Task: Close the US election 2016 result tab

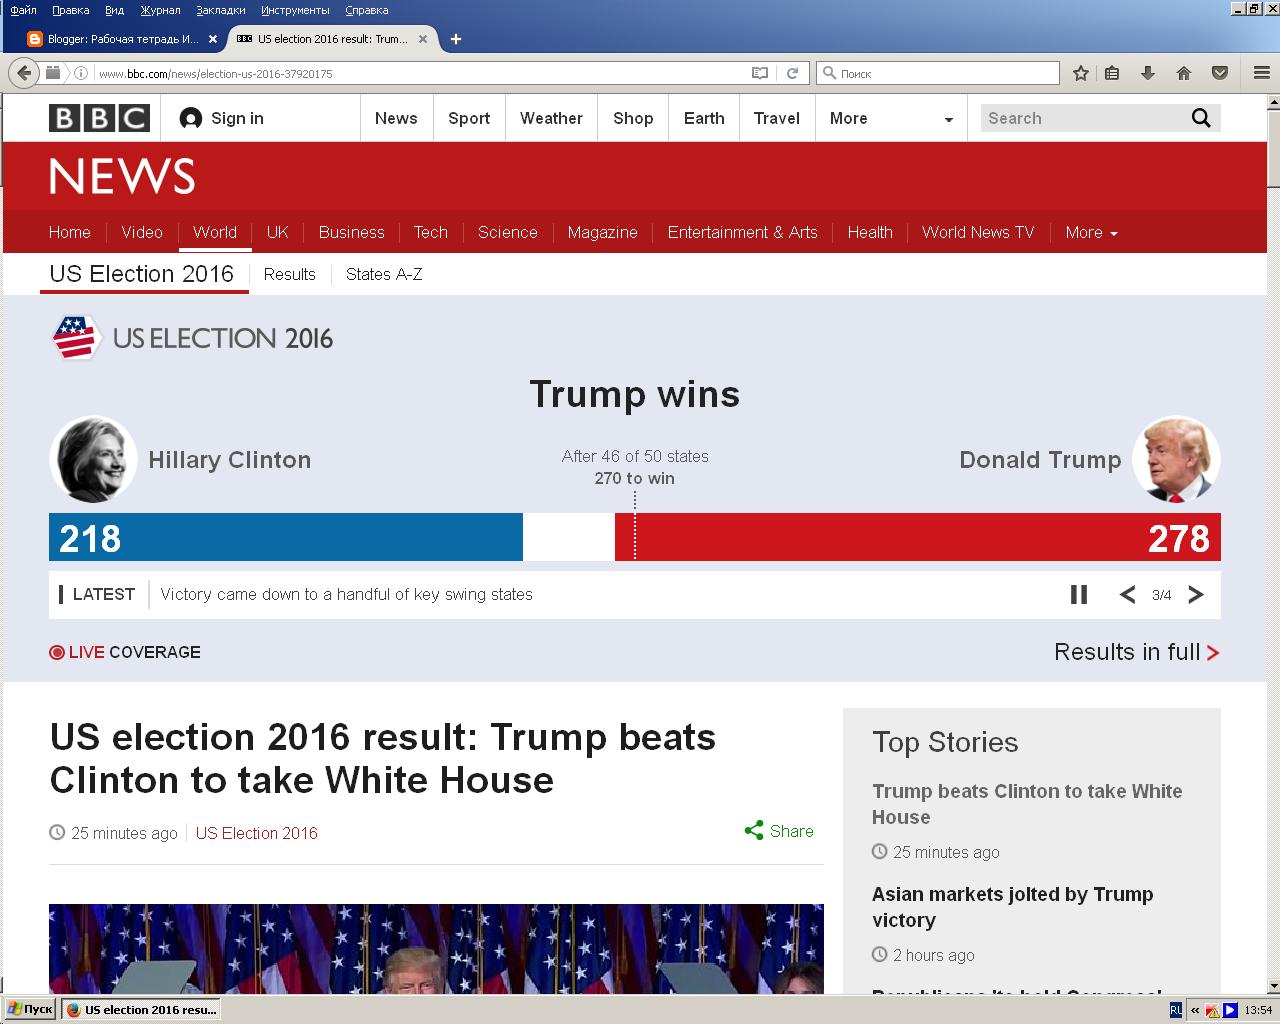Action: click(423, 39)
